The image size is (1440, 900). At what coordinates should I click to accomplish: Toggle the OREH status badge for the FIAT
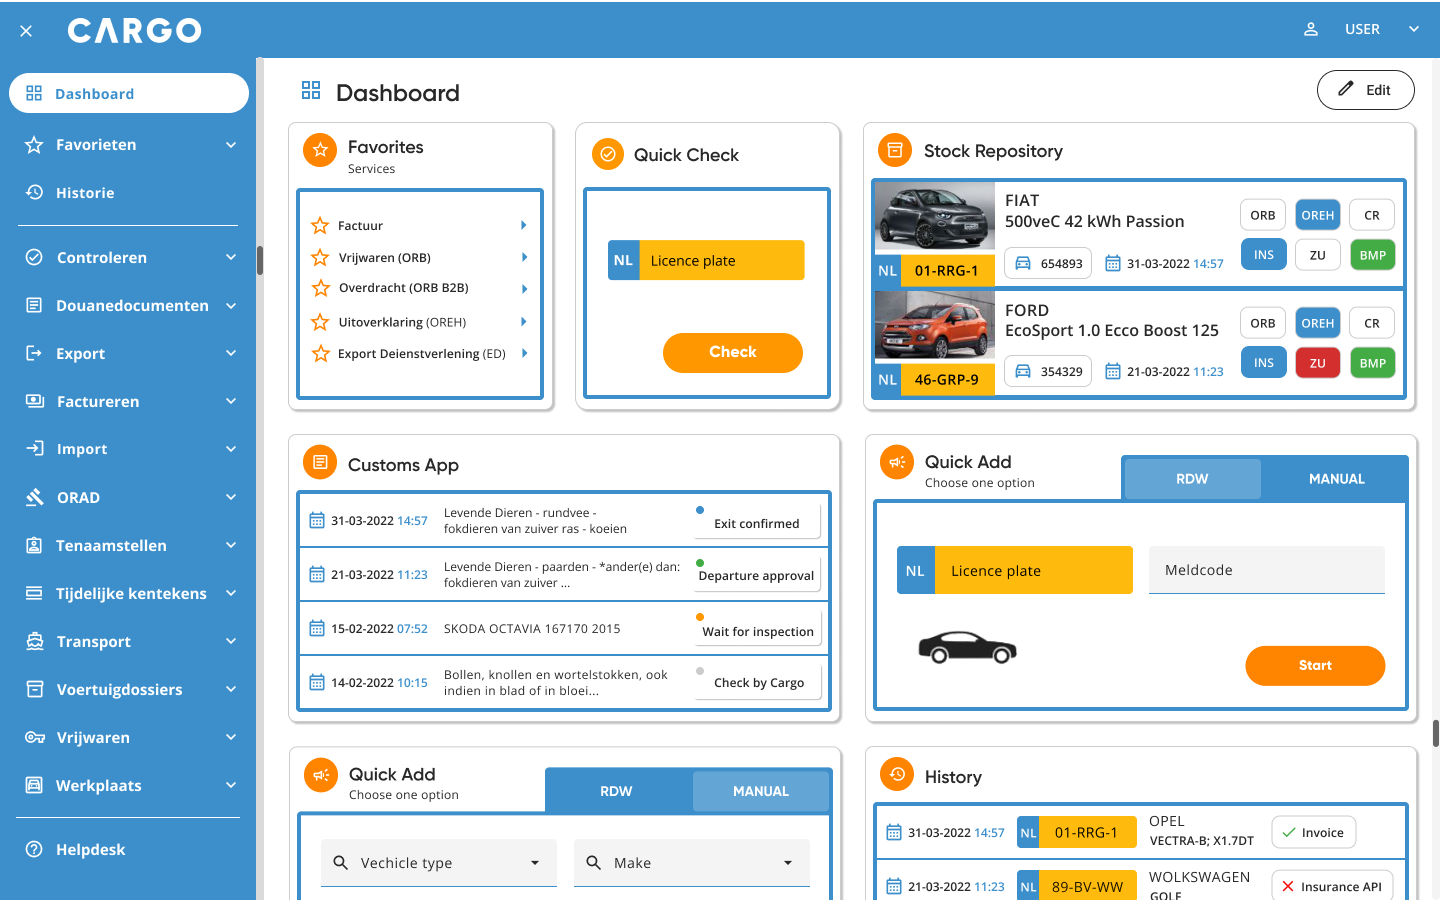(1317, 214)
